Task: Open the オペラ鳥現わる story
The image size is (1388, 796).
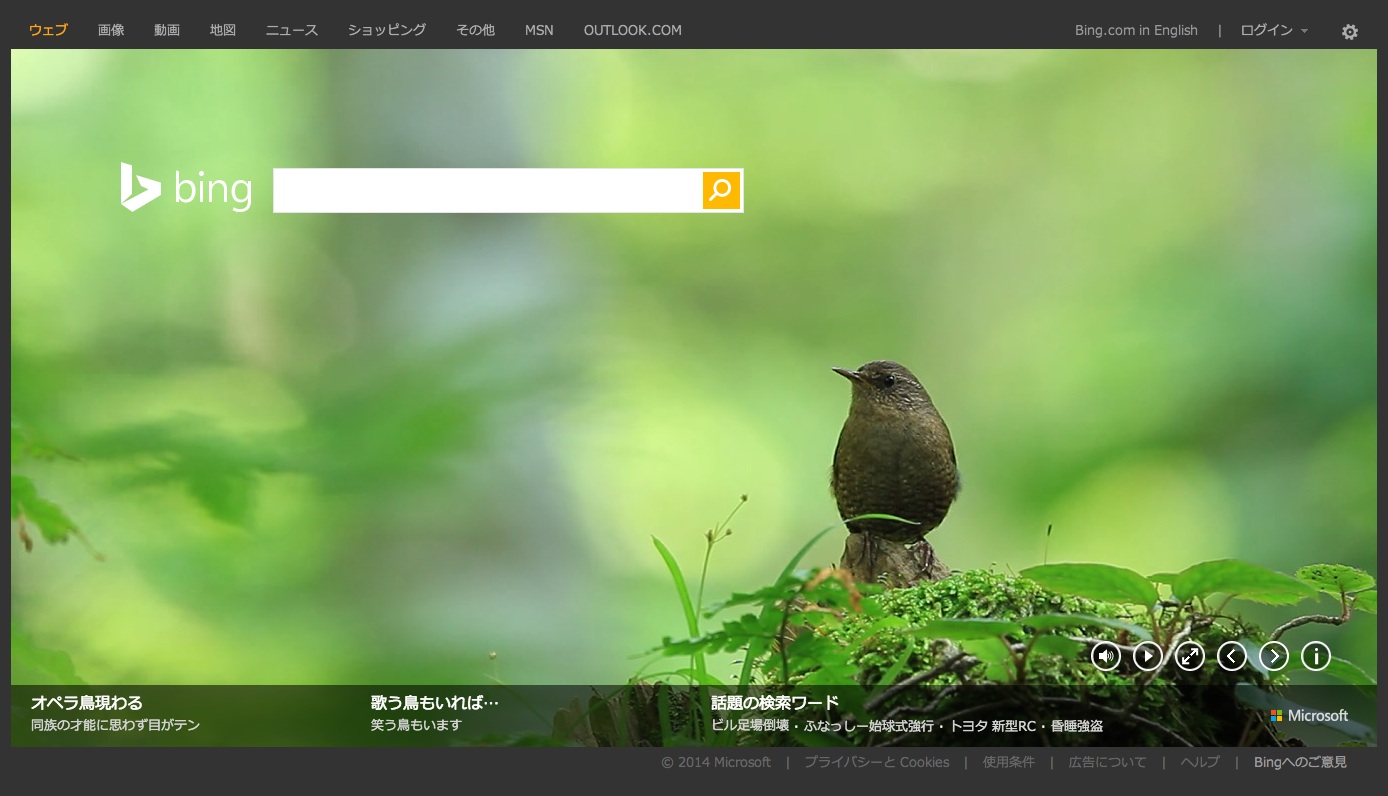Action: tap(87, 703)
